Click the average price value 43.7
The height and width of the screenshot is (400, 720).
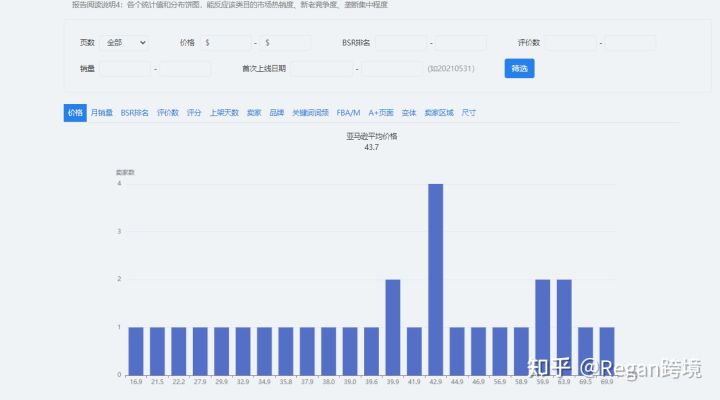point(371,147)
